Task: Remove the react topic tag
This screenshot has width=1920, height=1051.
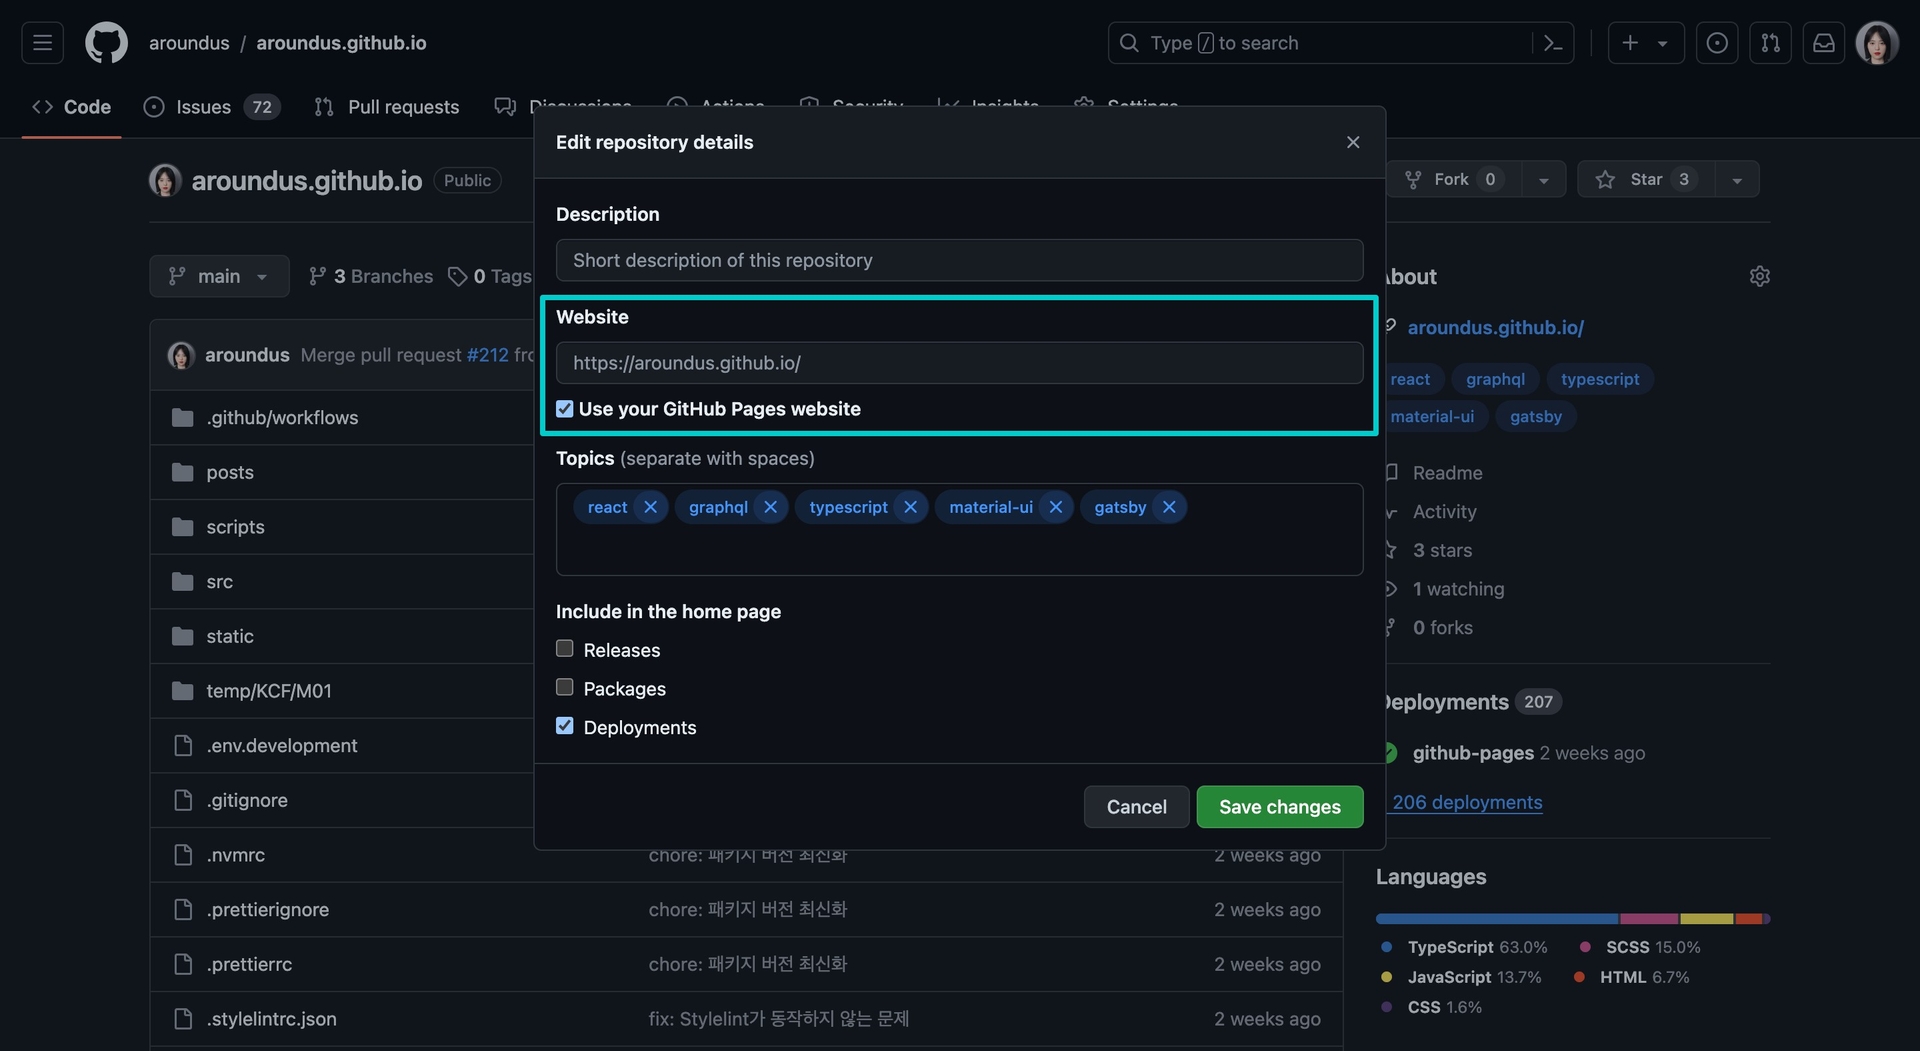Action: click(x=651, y=507)
